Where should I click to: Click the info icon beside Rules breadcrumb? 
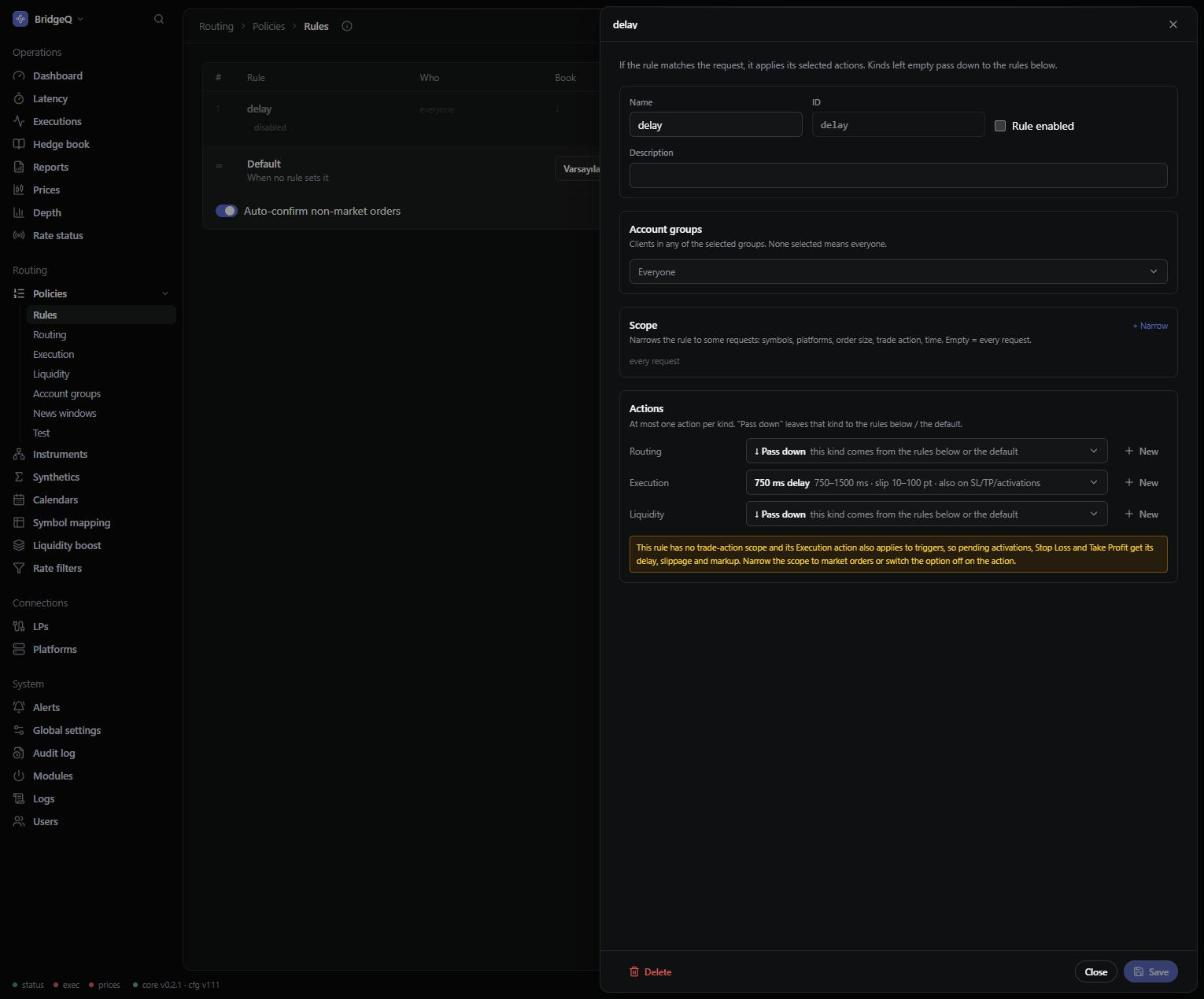coord(347,26)
